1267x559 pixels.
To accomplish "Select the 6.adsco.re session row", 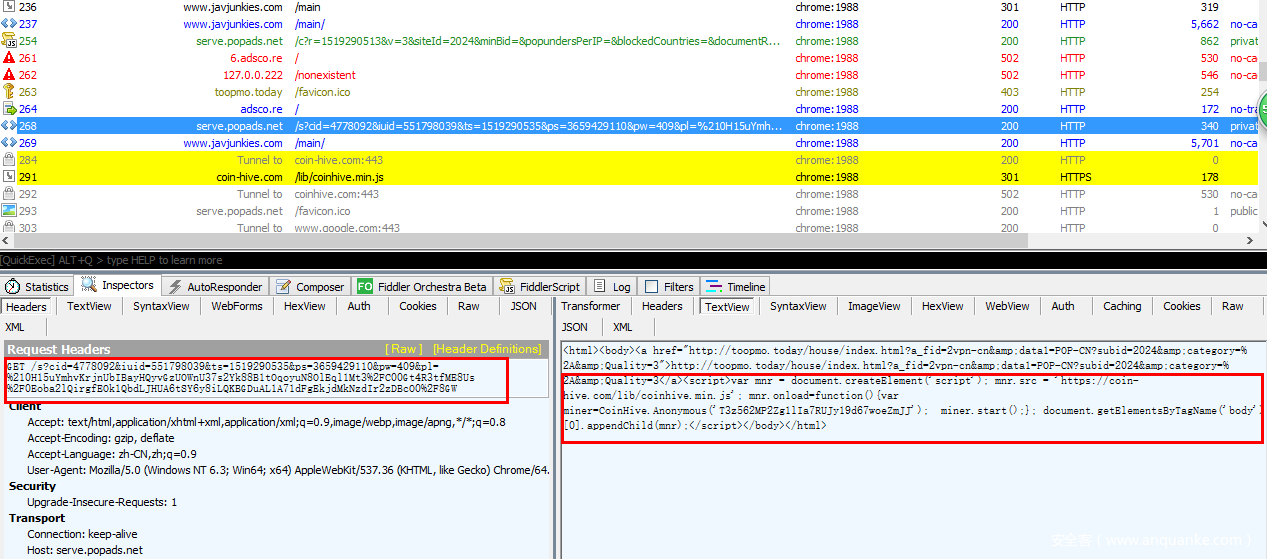I will (628, 58).
